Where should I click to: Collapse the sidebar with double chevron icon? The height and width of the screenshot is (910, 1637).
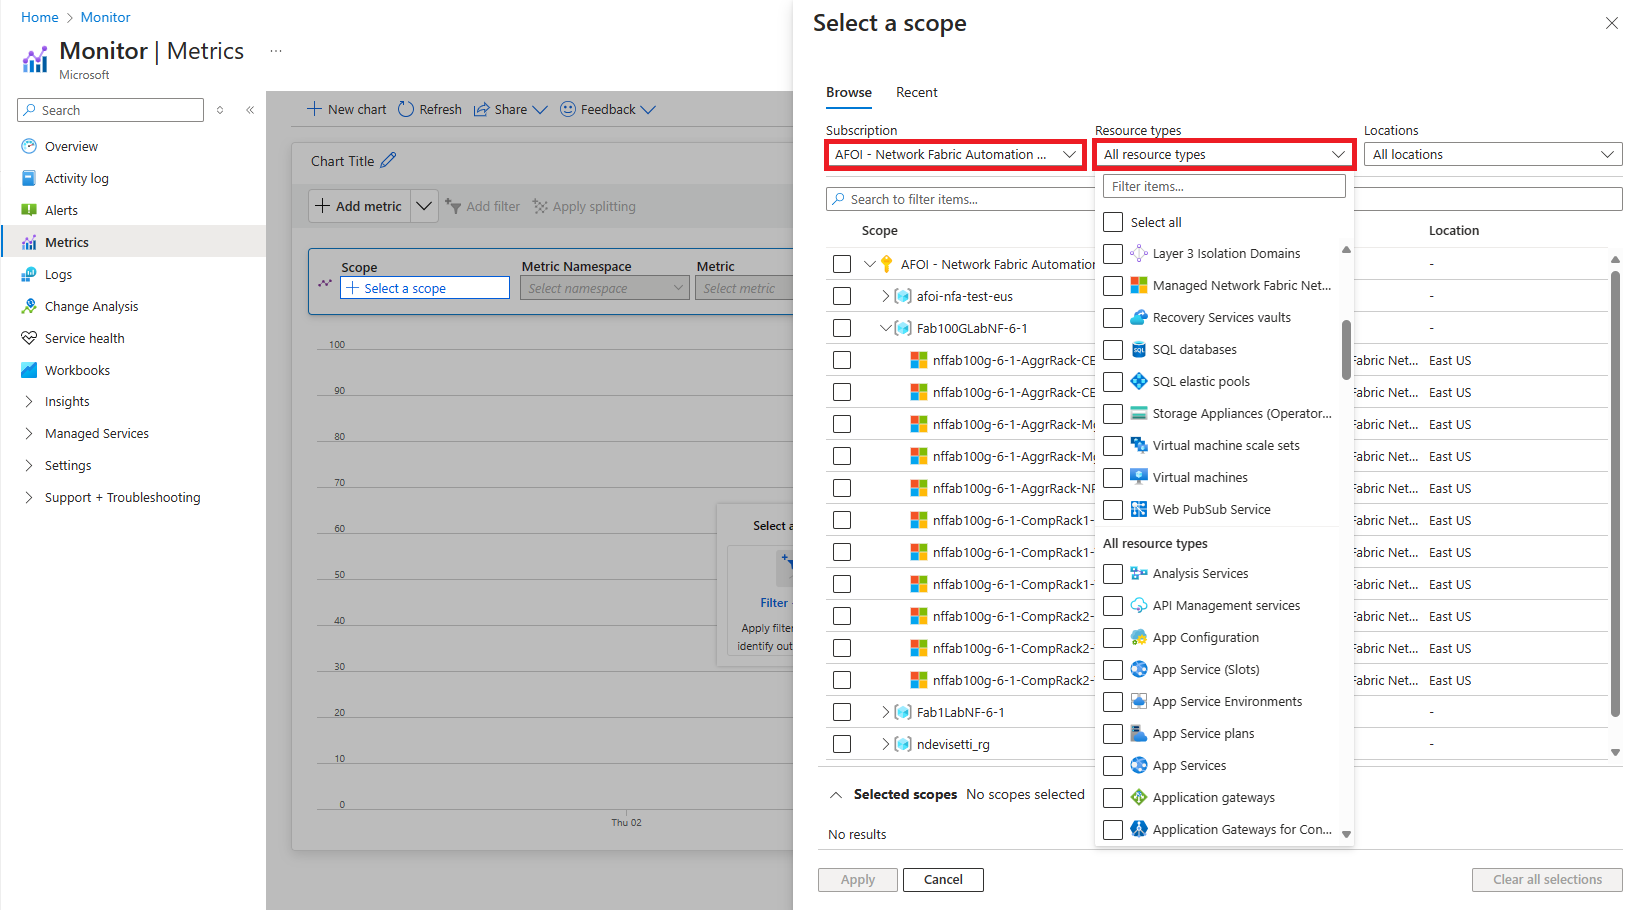point(250,110)
